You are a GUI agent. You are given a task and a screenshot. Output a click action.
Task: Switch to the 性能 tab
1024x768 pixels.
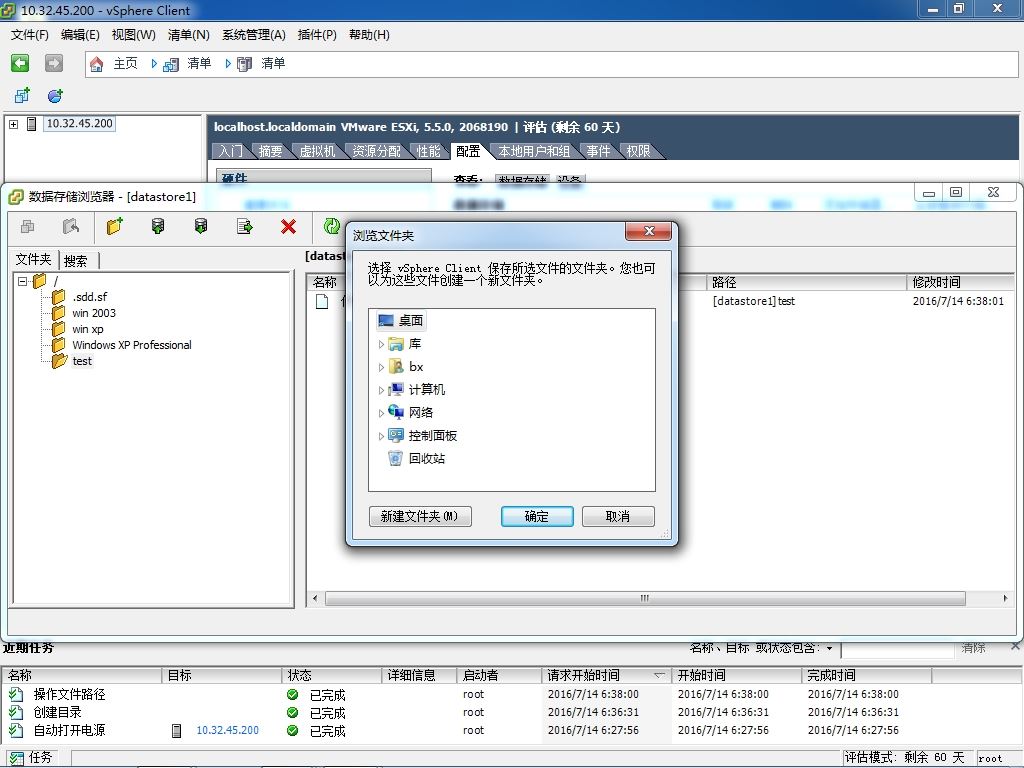coord(428,152)
